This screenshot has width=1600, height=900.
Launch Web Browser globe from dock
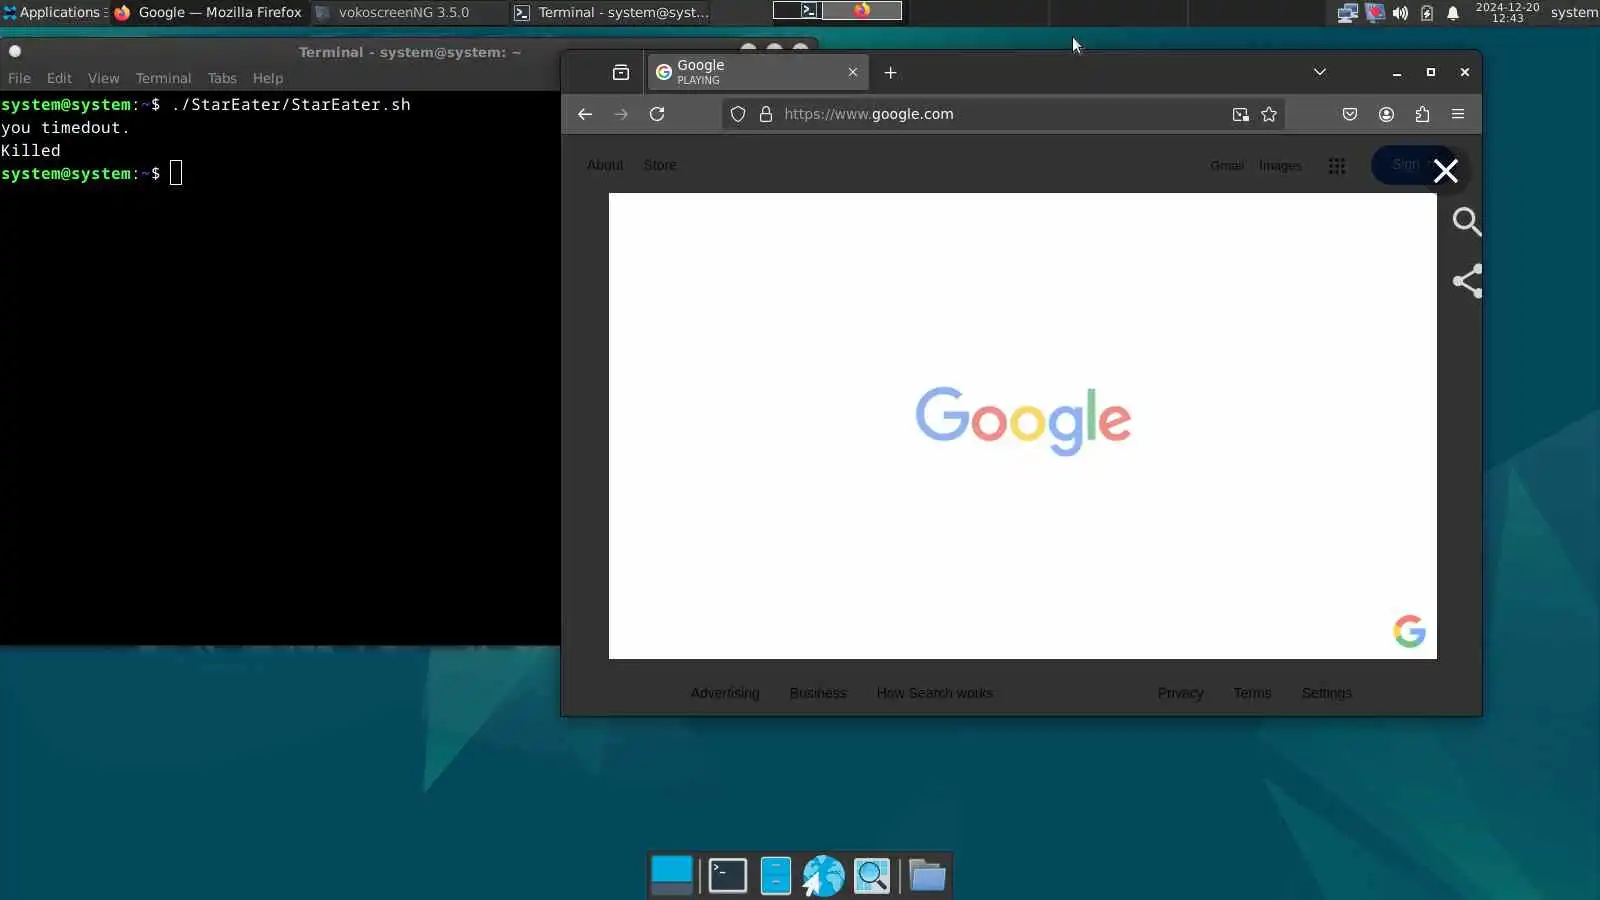coord(824,876)
